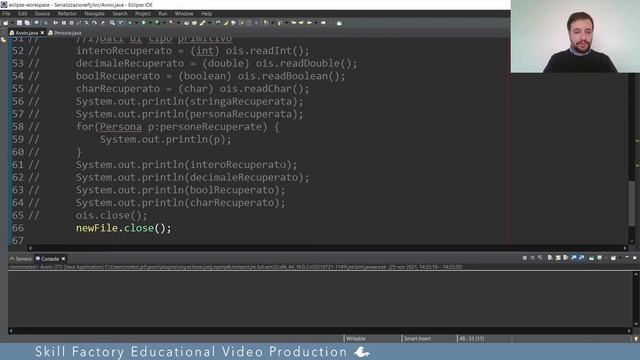Open the External Tools dropdown arrow
640x360 pixels.
coord(178,23)
